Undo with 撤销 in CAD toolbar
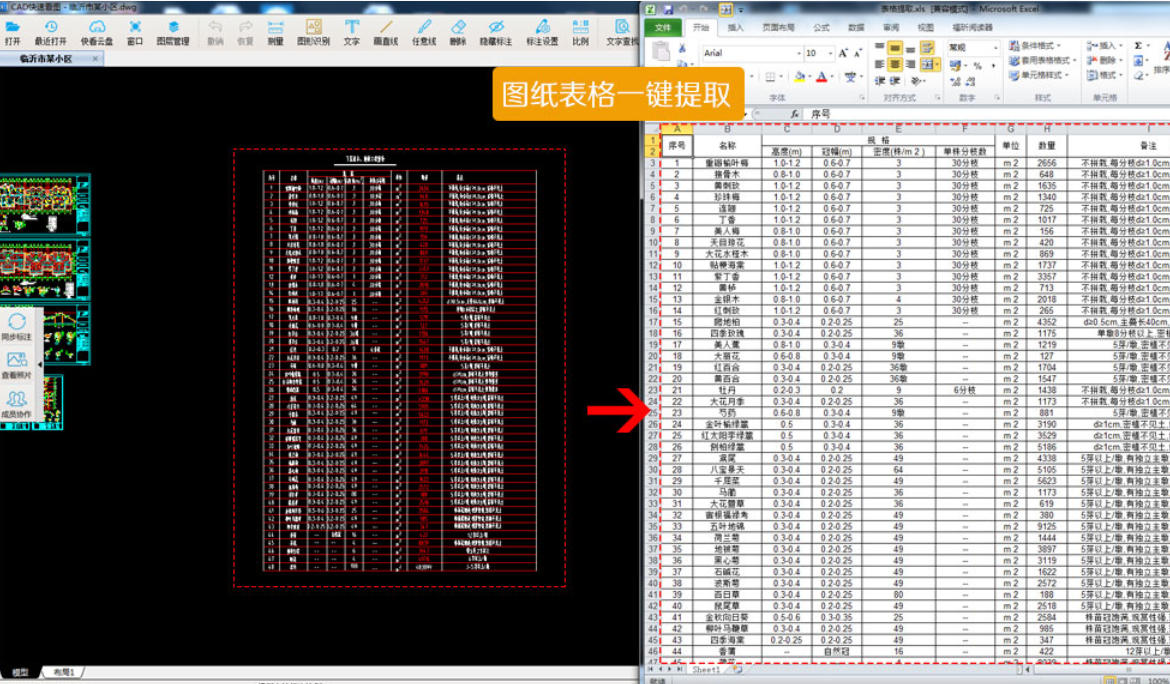 click(x=215, y=32)
